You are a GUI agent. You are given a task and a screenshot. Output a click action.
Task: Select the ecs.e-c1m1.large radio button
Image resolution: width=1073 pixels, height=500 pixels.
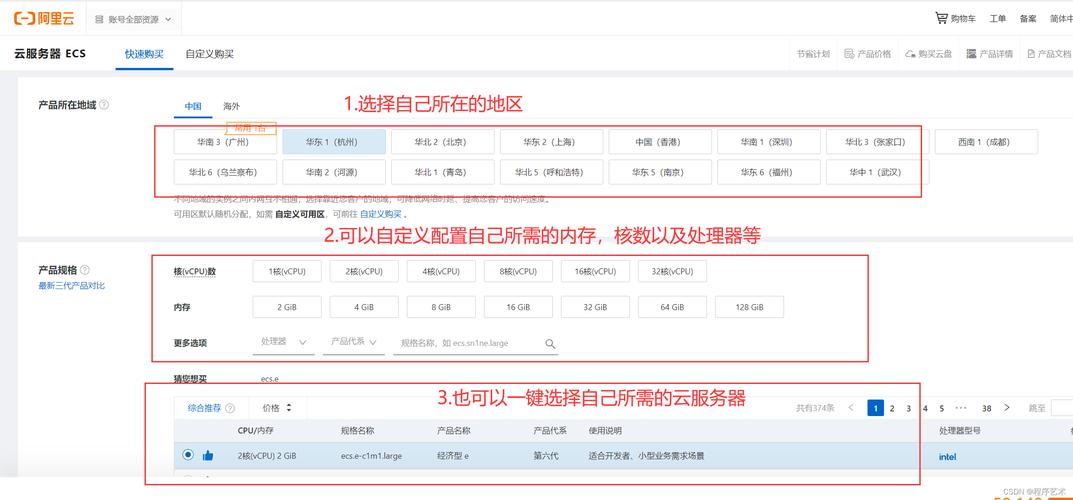click(188, 455)
